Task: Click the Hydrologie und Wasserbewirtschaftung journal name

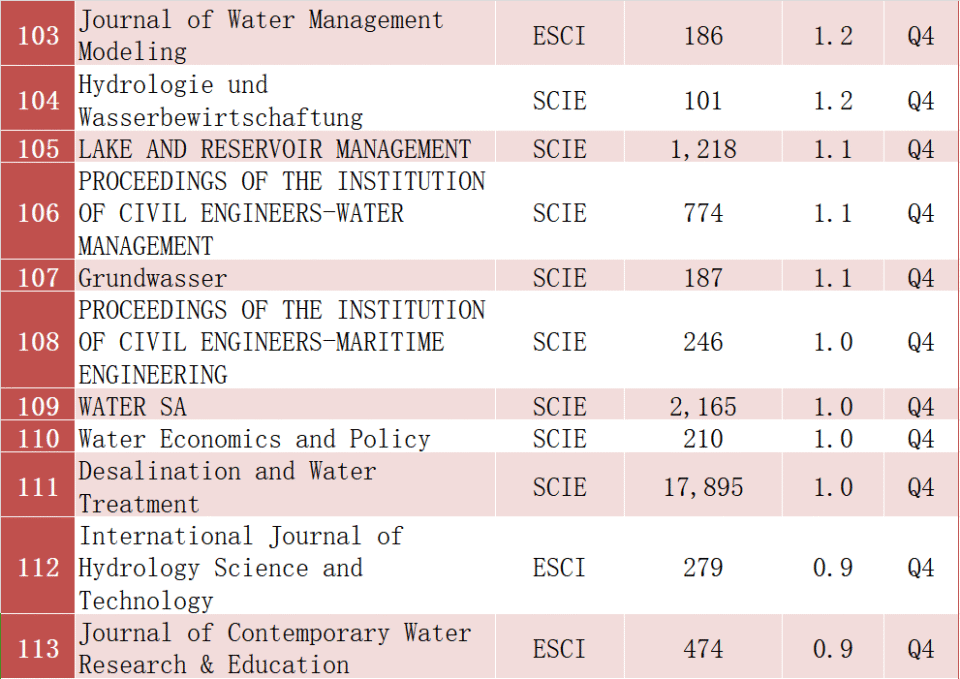Action: pos(220,101)
